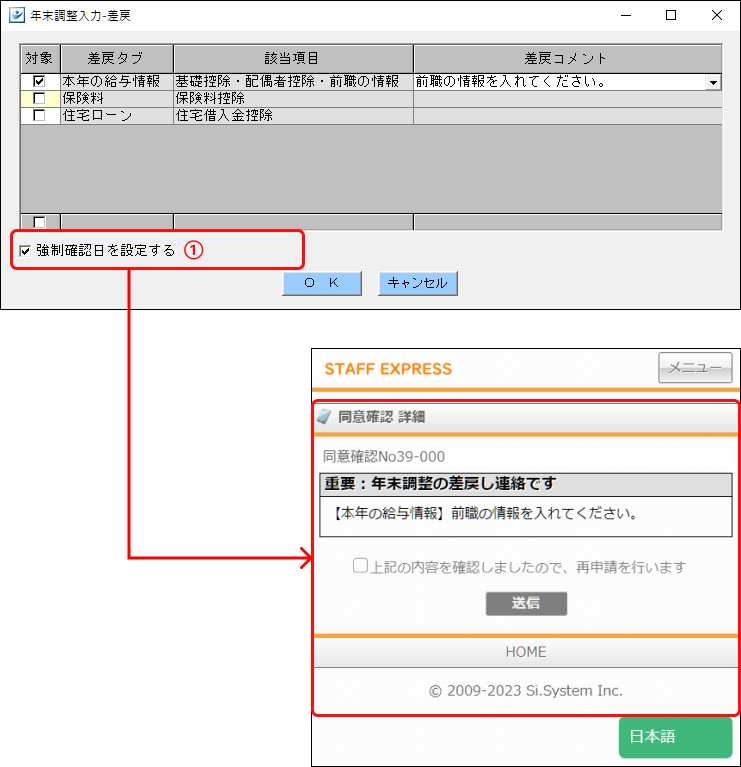Viewport: 741px width, 767px height.
Task: Select the 保険料 tab cell
Action: pos(116,98)
